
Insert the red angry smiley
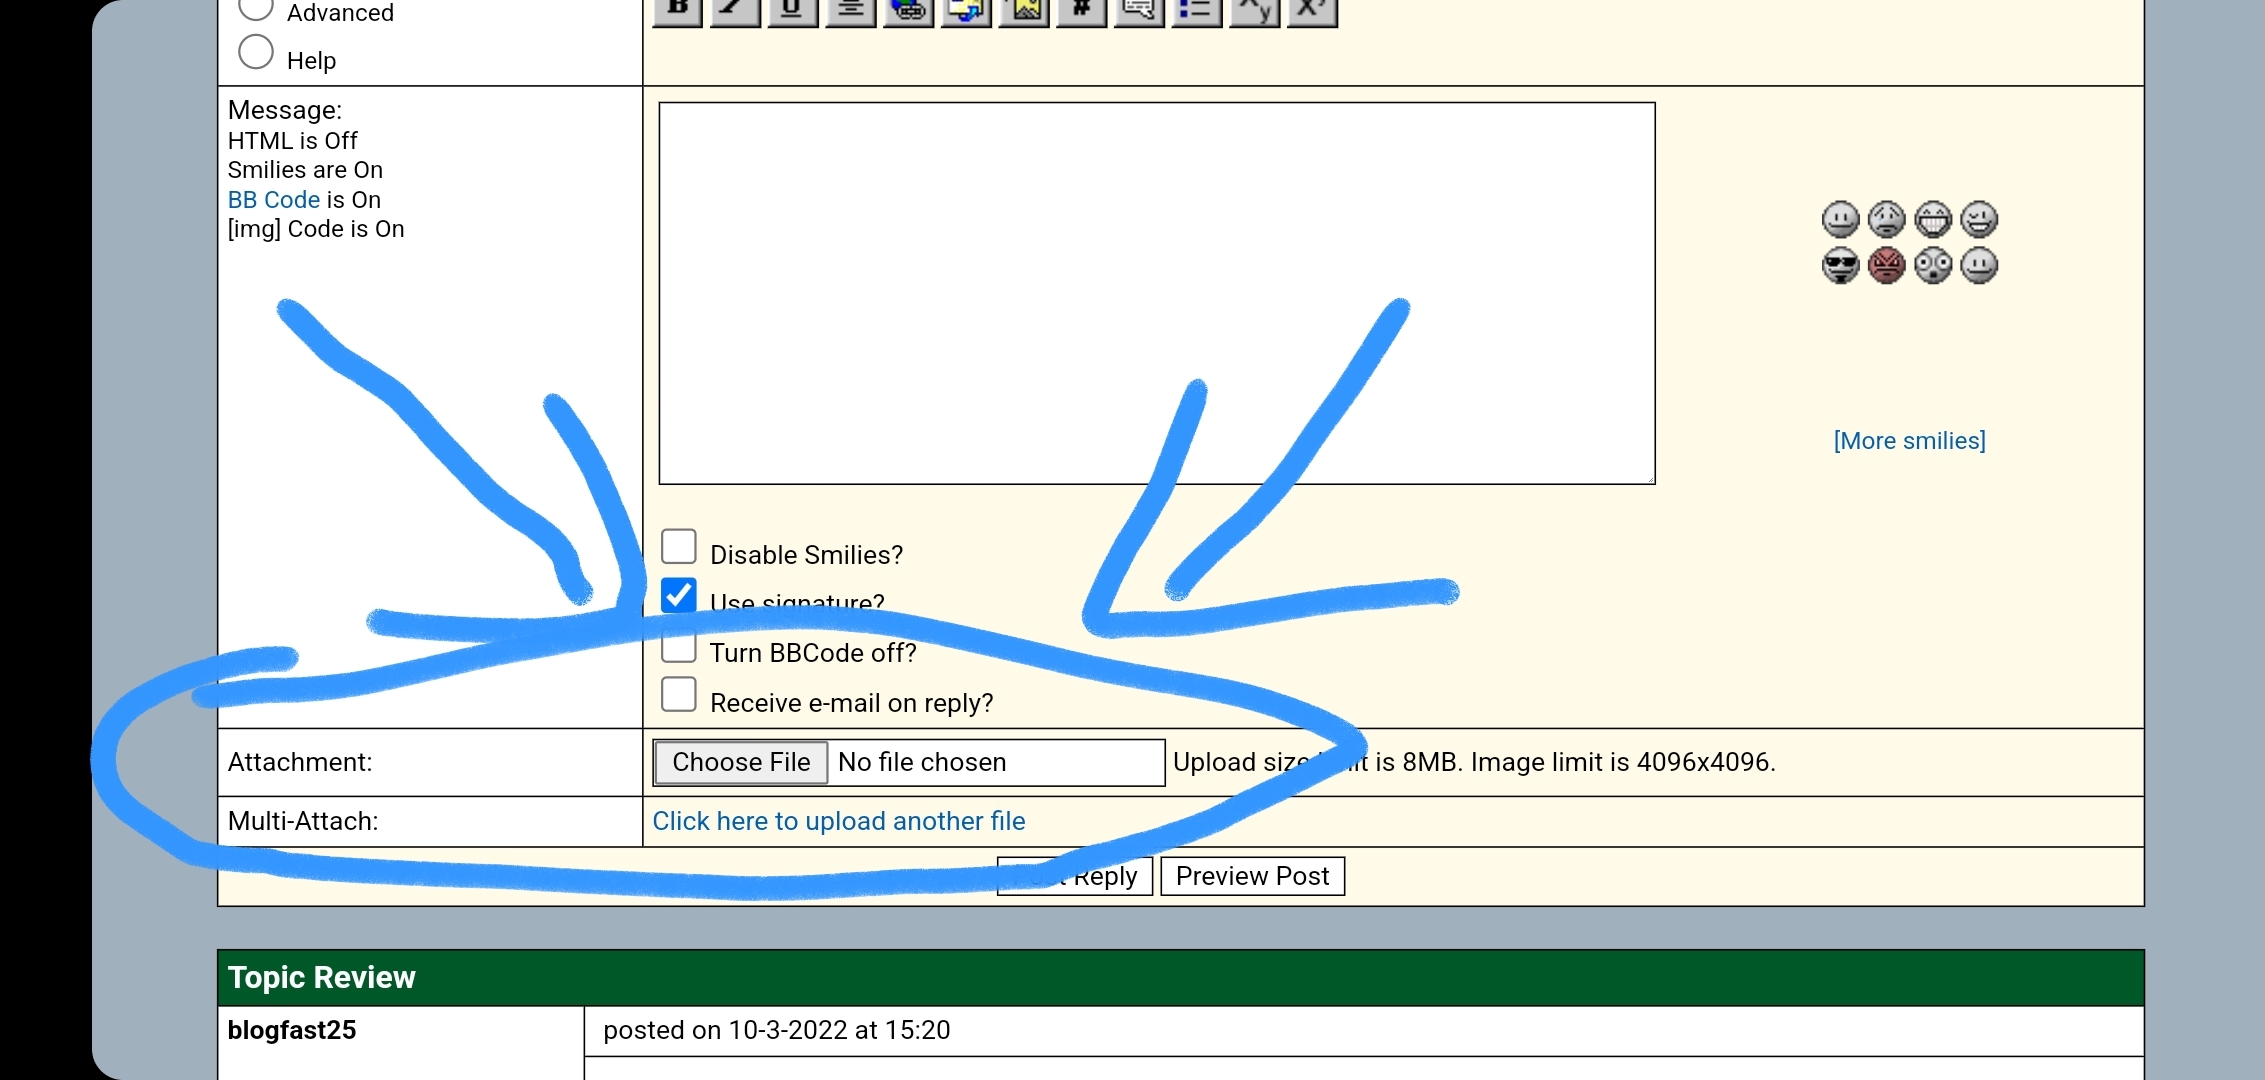click(1886, 266)
